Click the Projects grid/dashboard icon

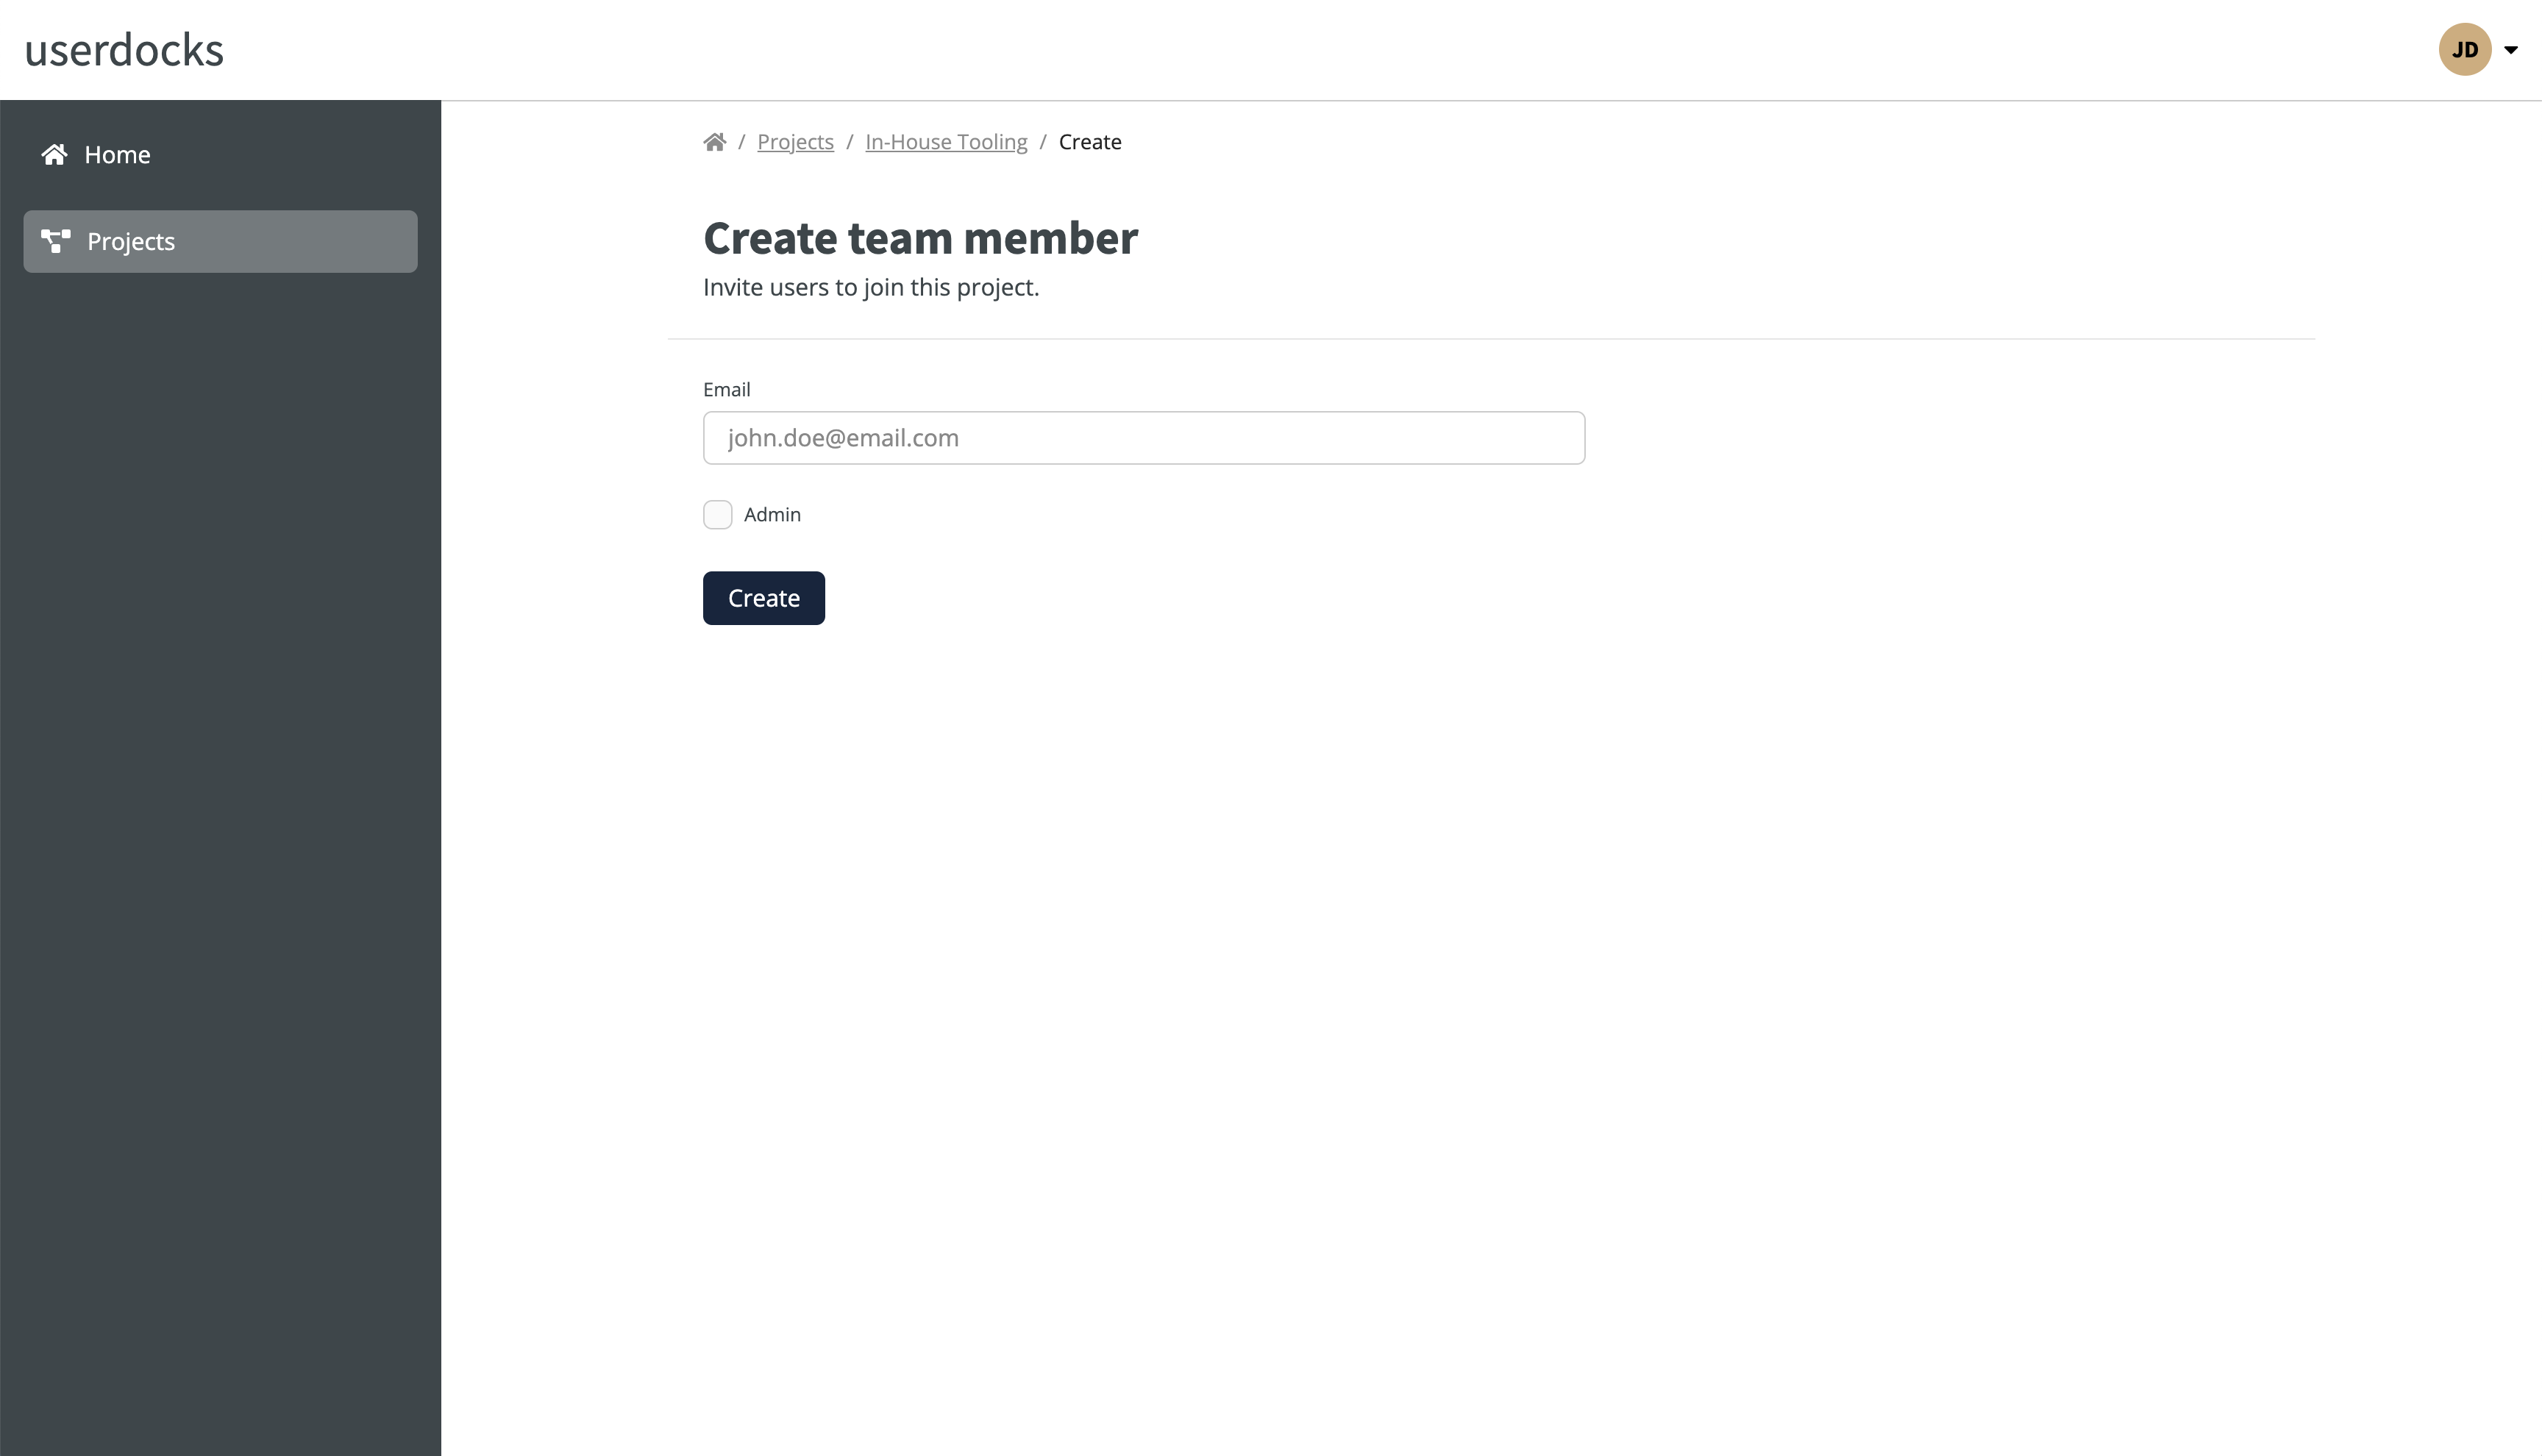[54, 241]
